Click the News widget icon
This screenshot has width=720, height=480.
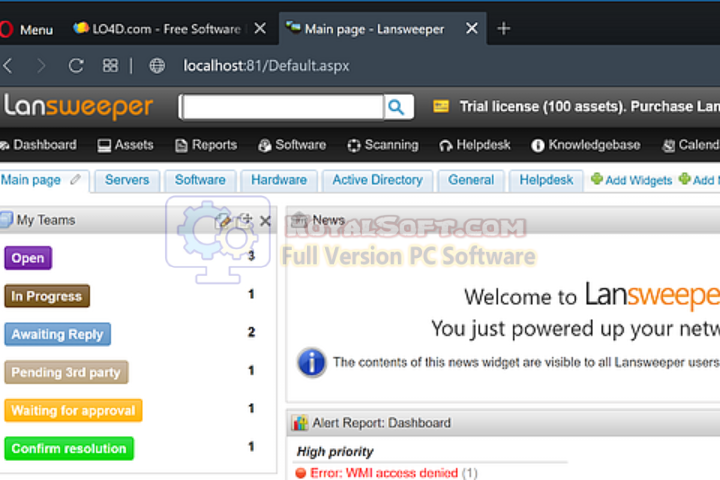[x=299, y=220]
